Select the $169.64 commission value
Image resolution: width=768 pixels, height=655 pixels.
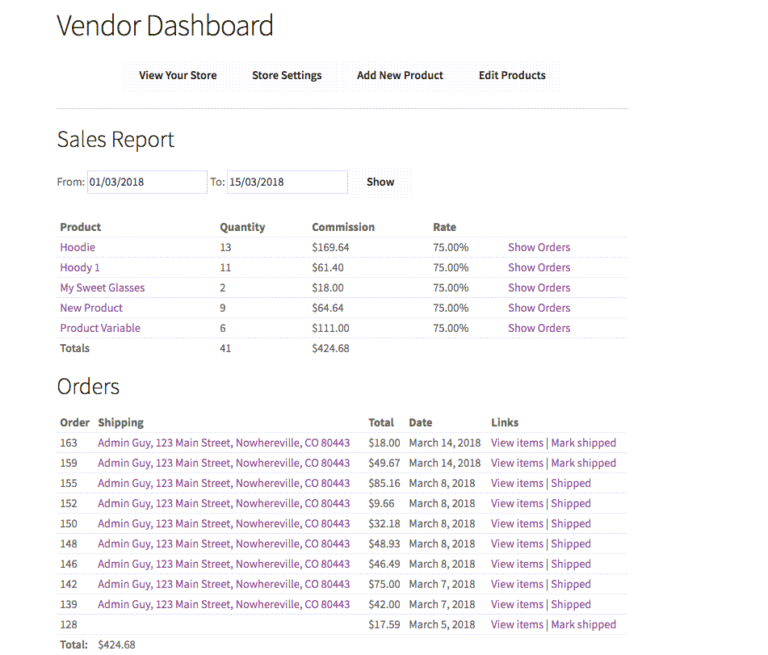[x=331, y=247]
